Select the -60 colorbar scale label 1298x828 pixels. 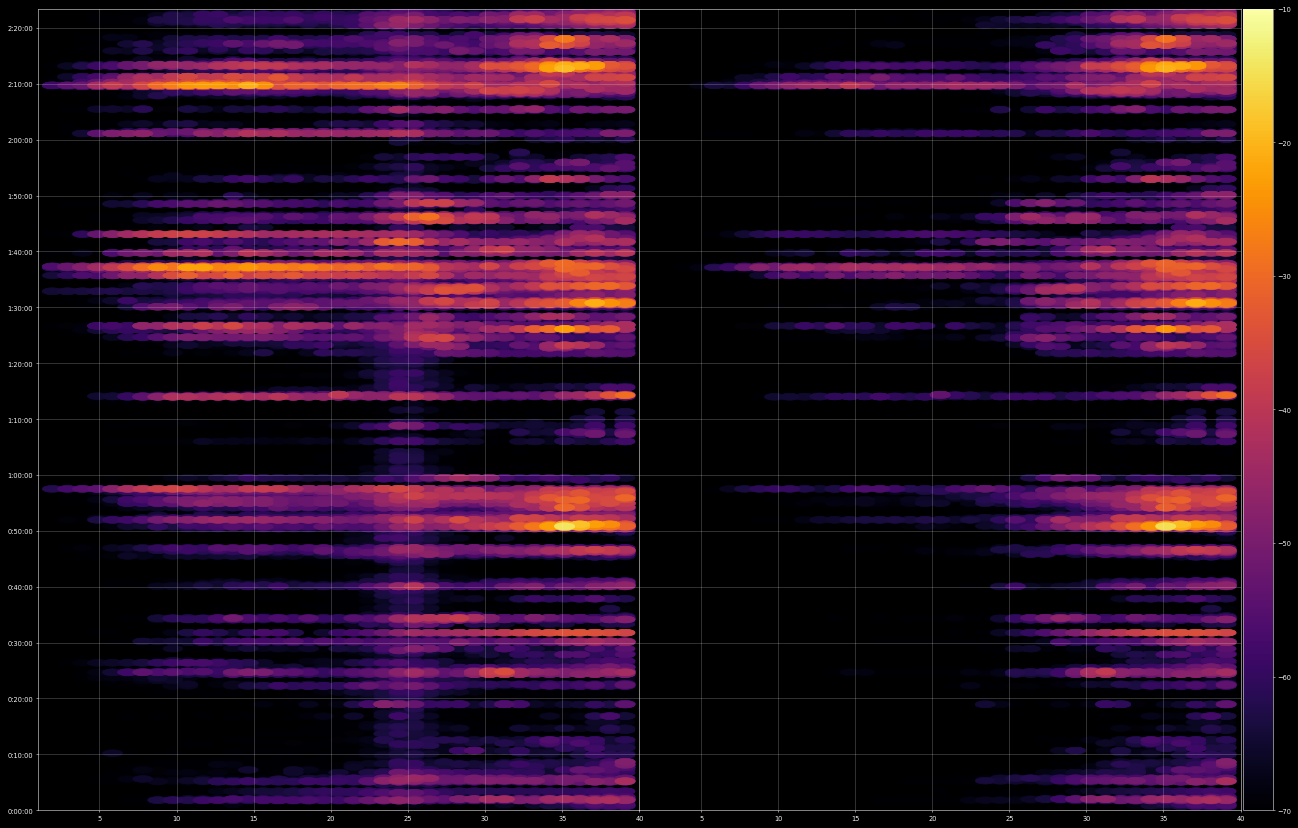coord(1283,677)
